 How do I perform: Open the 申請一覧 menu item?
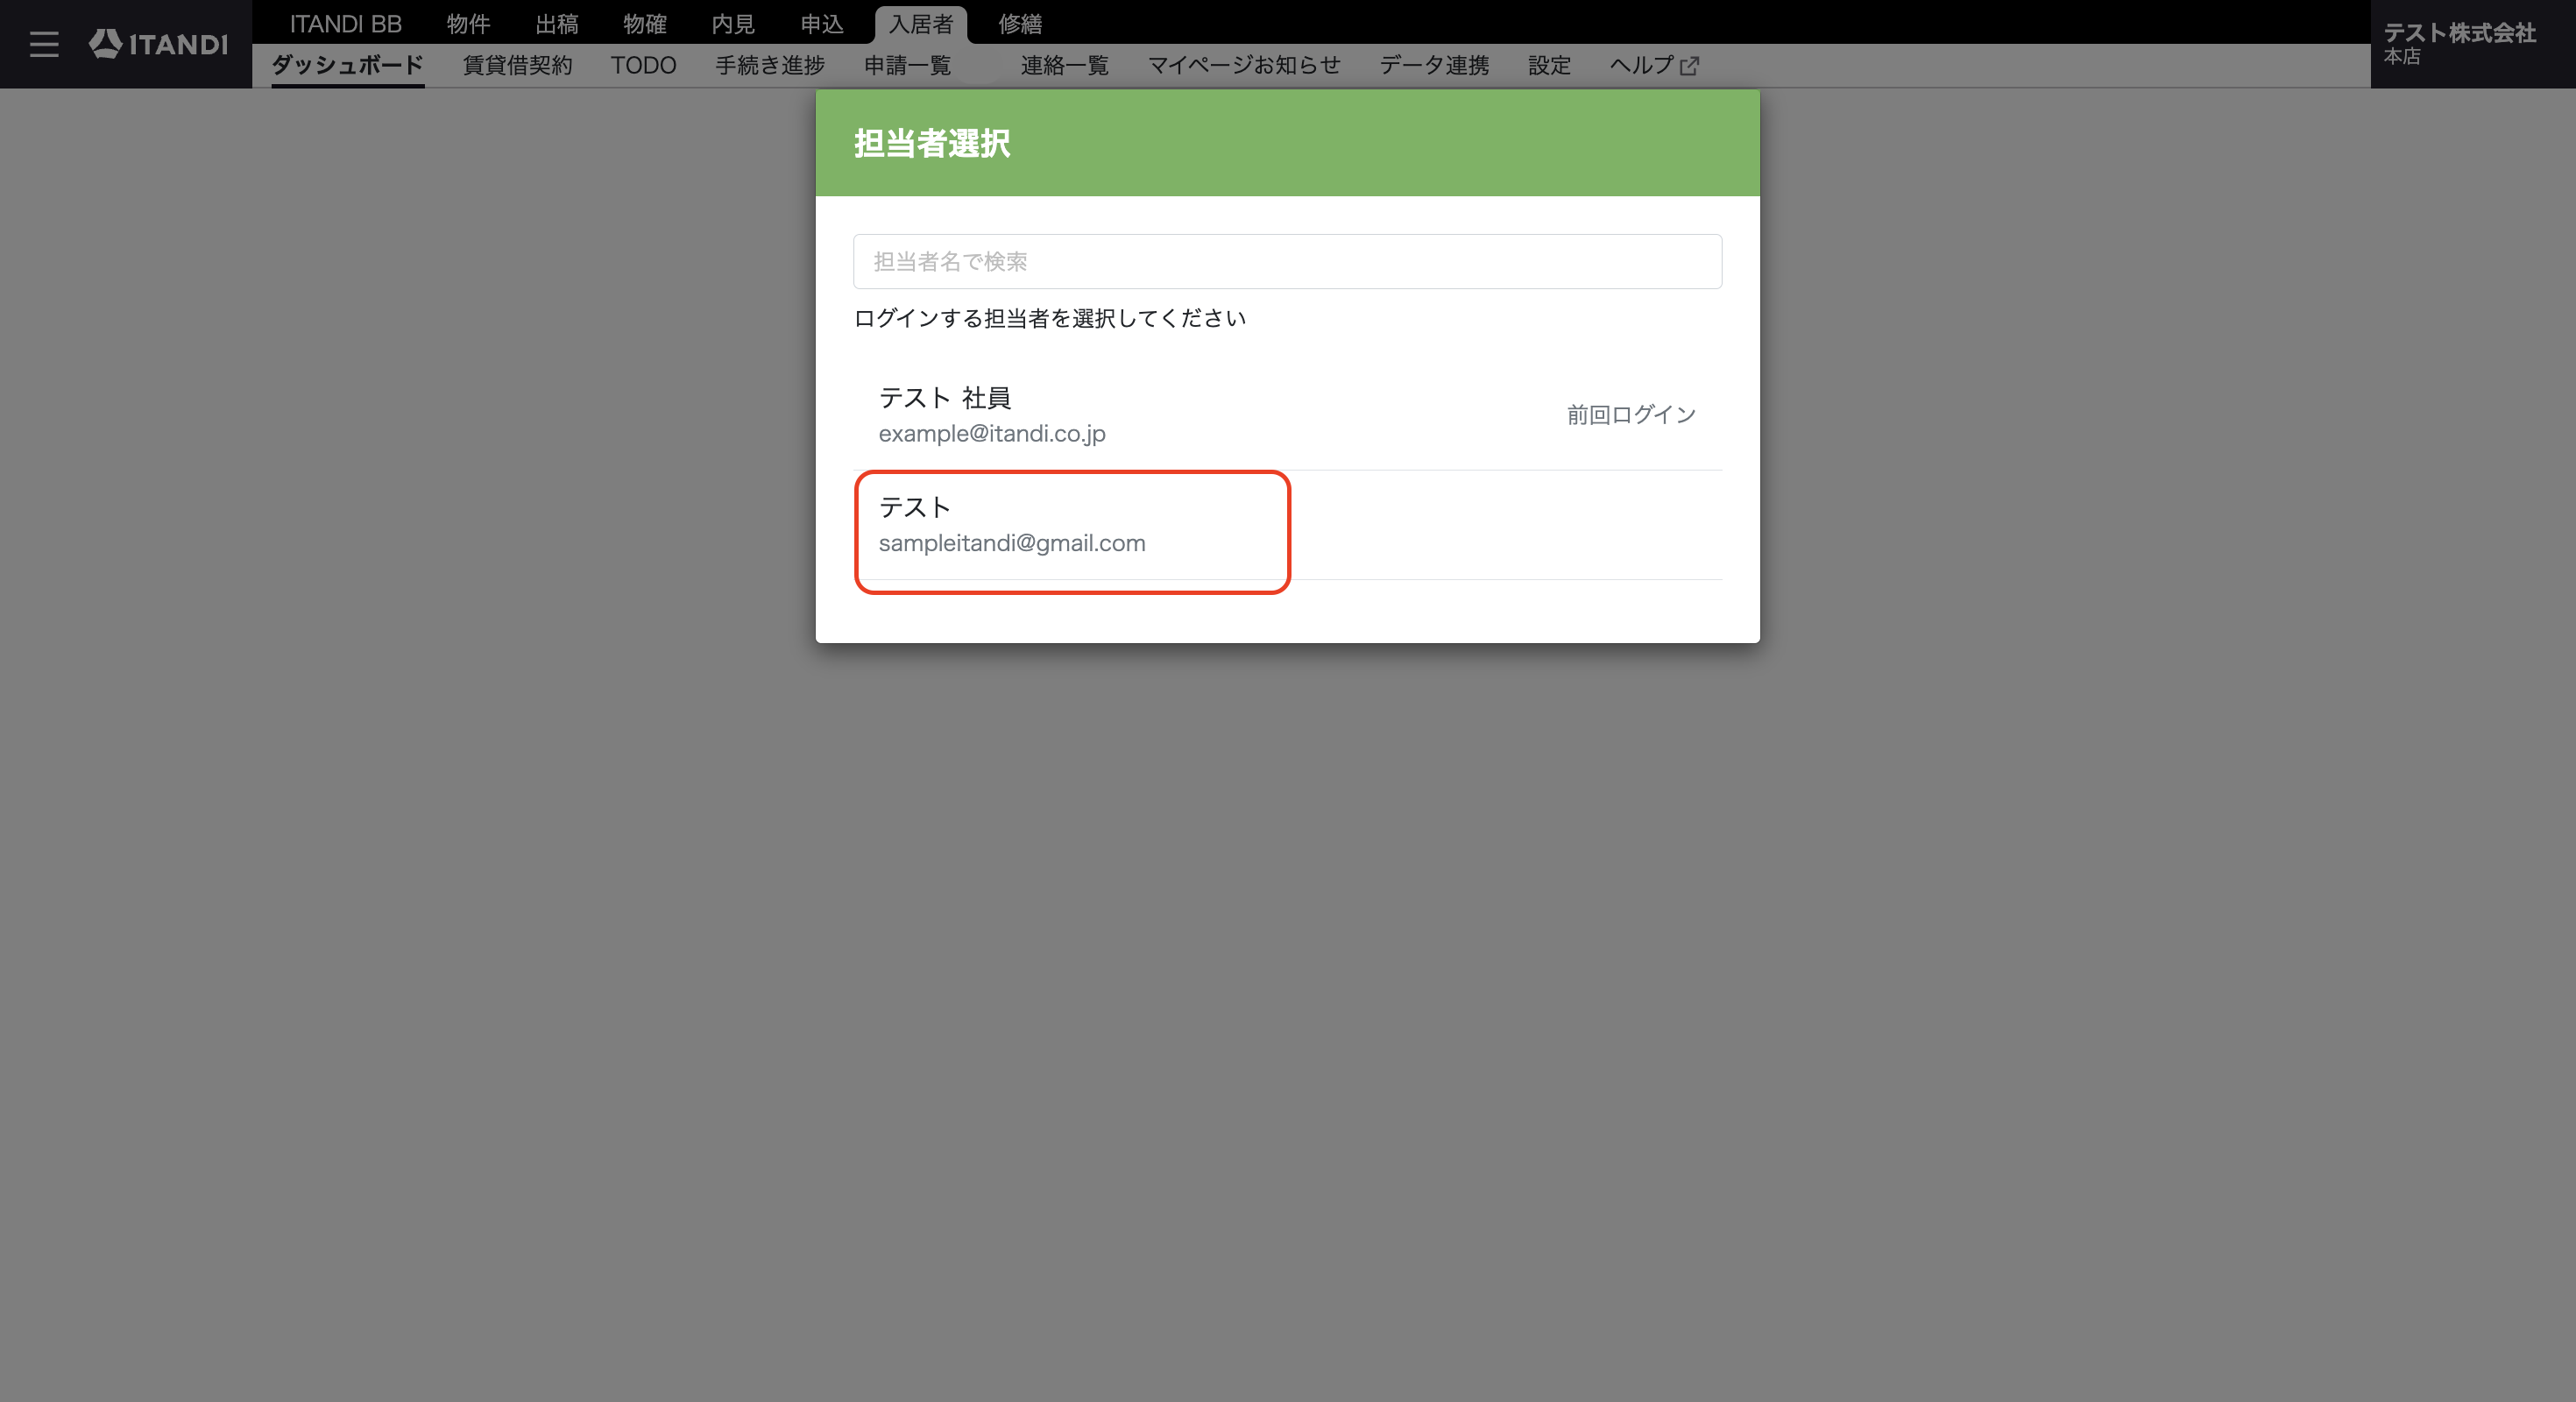(907, 65)
